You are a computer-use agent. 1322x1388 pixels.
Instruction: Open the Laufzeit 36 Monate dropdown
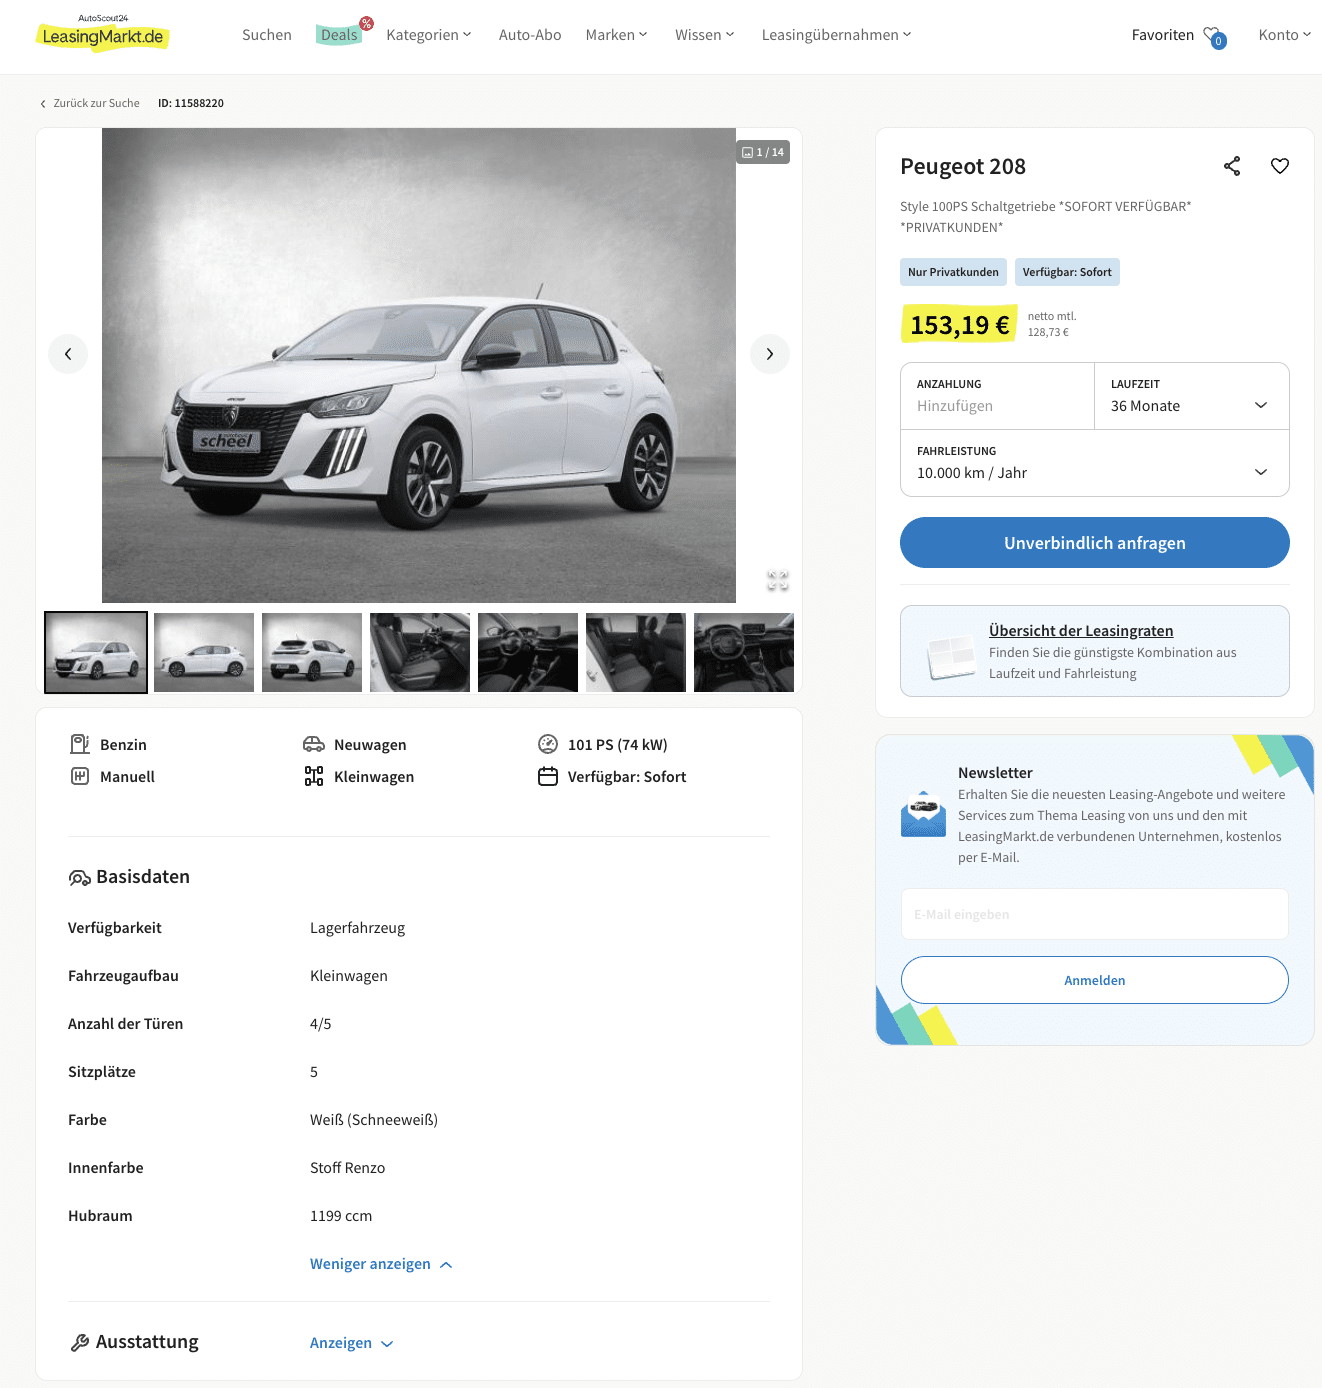[x=1192, y=396]
